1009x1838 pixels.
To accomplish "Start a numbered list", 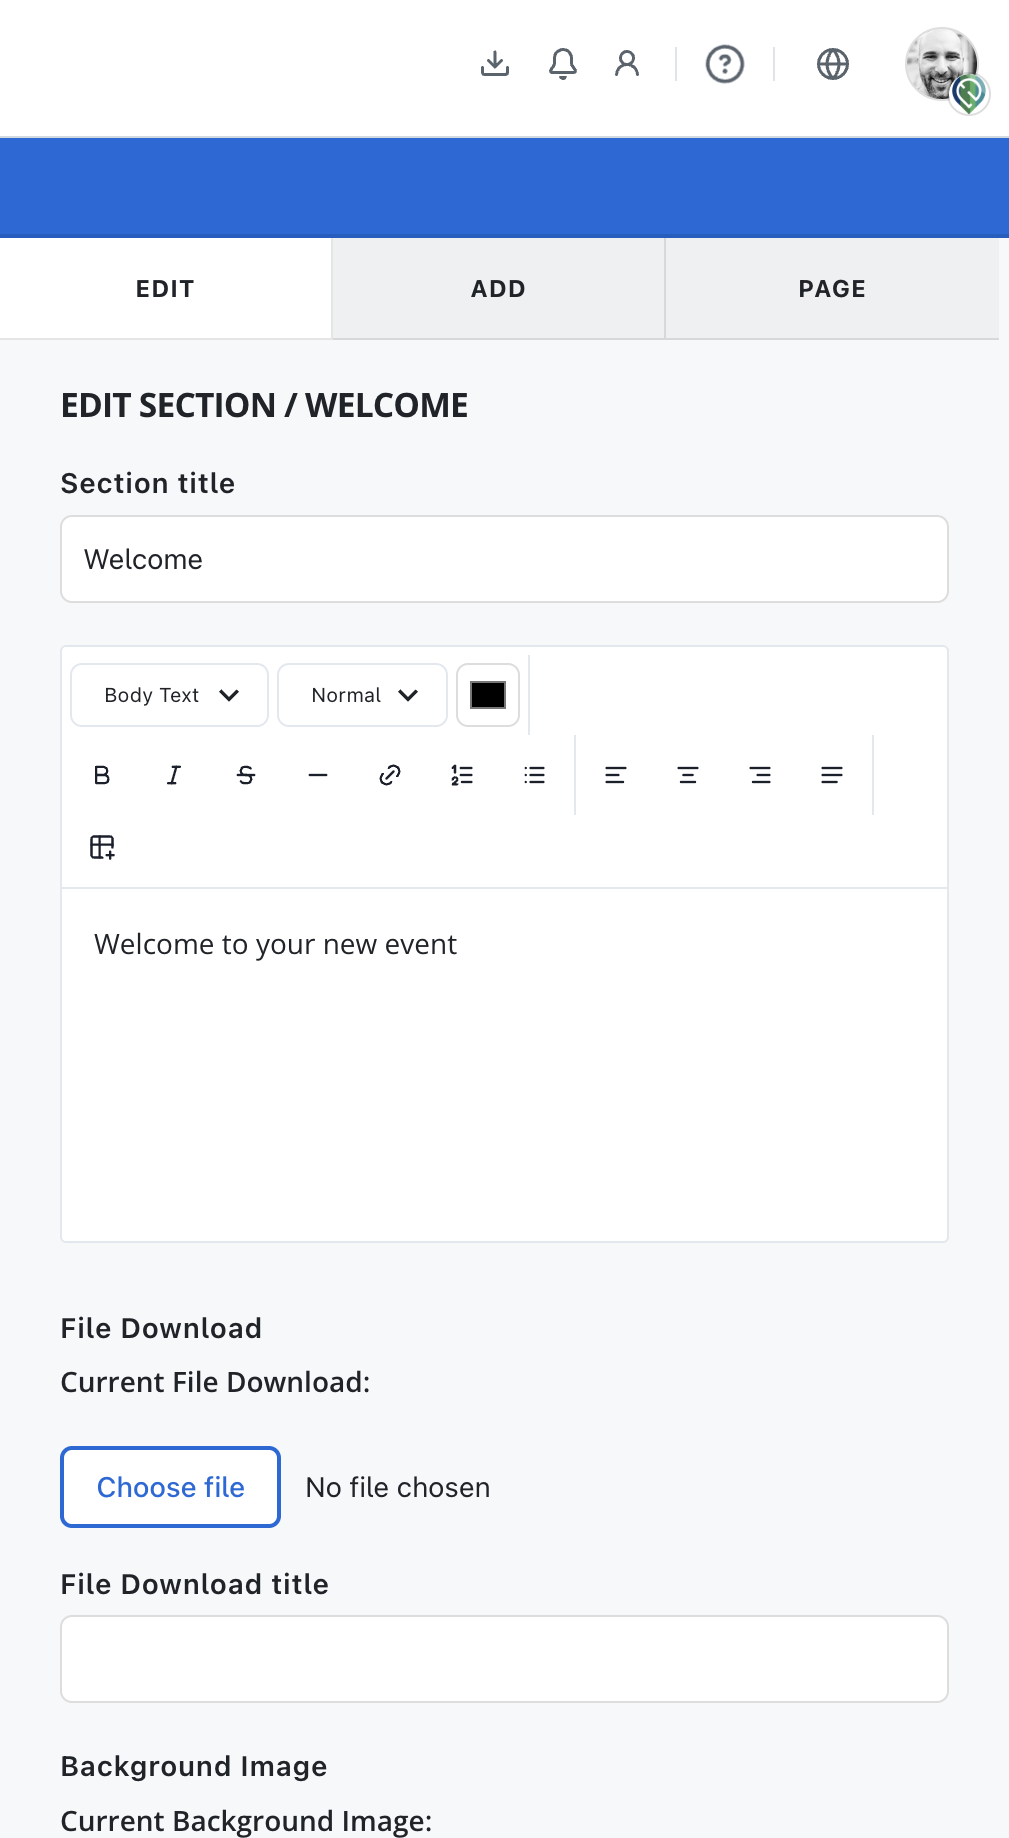I will coord(462,775).
